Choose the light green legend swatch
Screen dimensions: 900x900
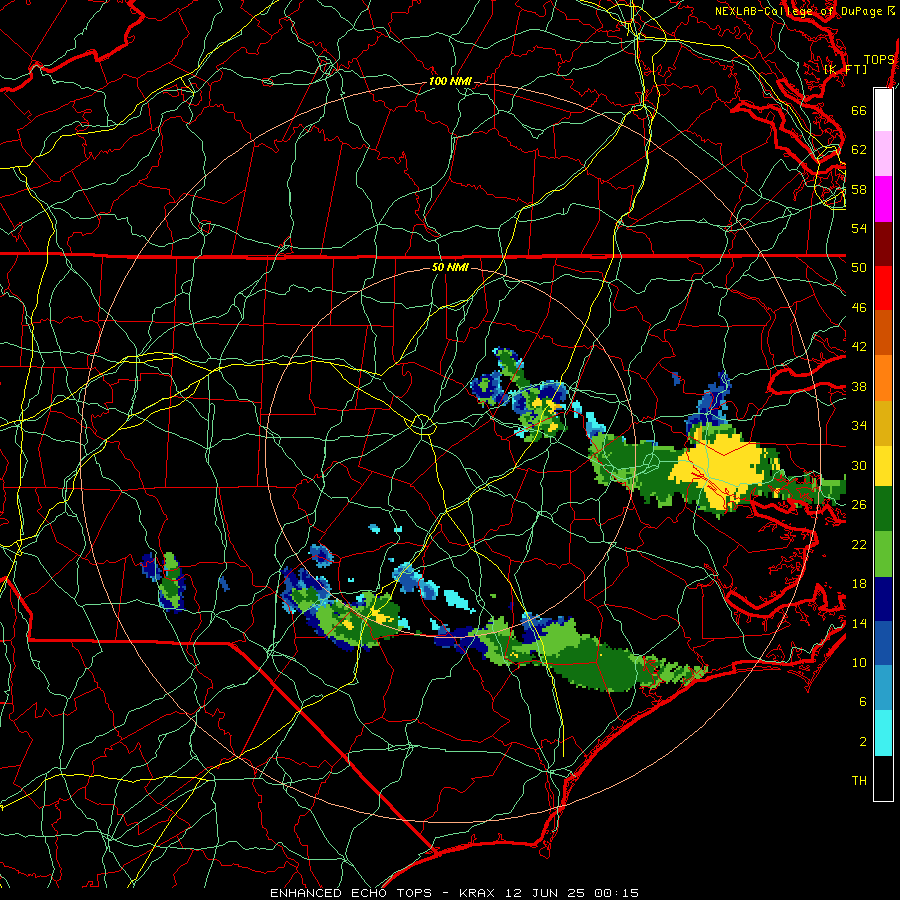click(883, 554)
